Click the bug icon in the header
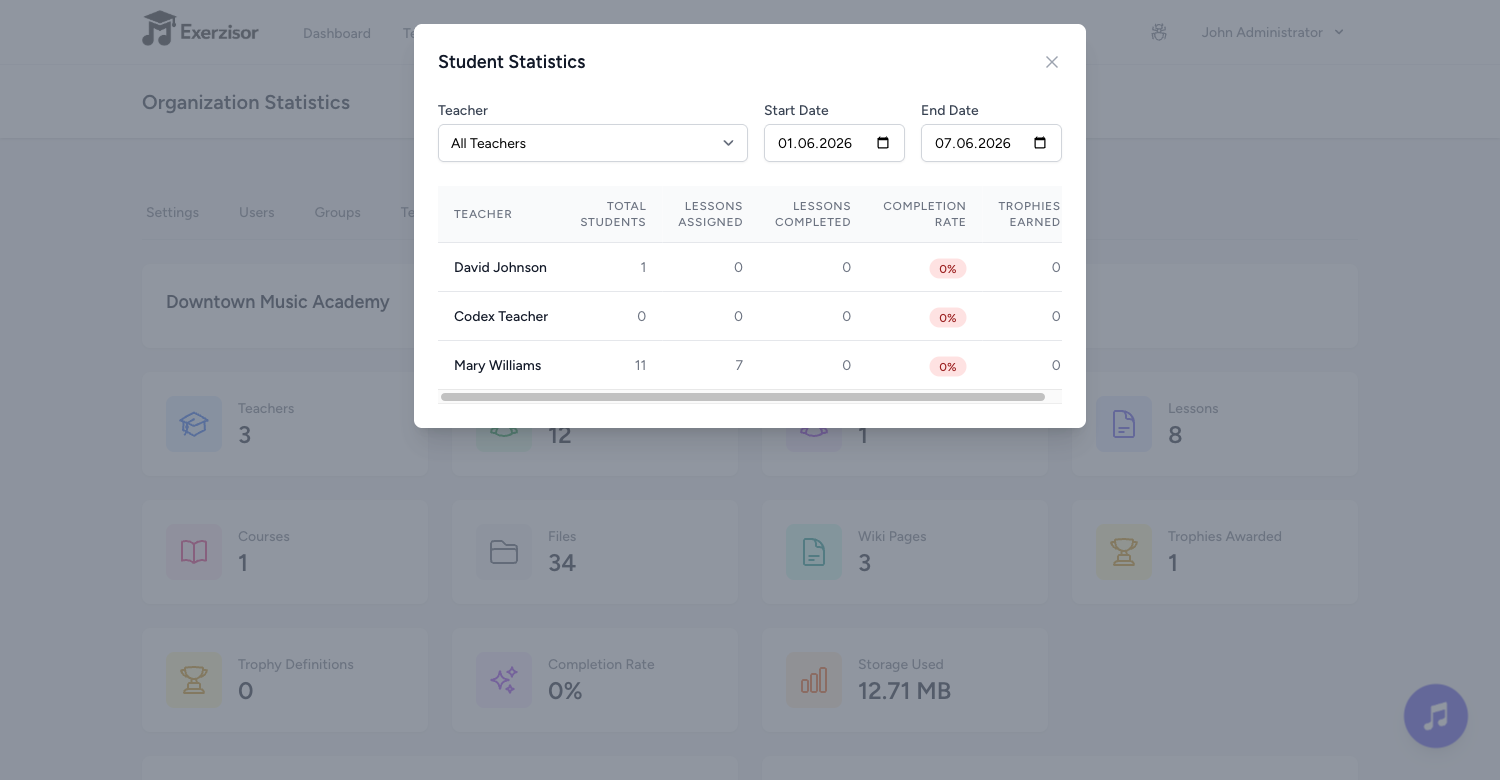Viewport: 1500px width, 780px height. point(1159,32)
